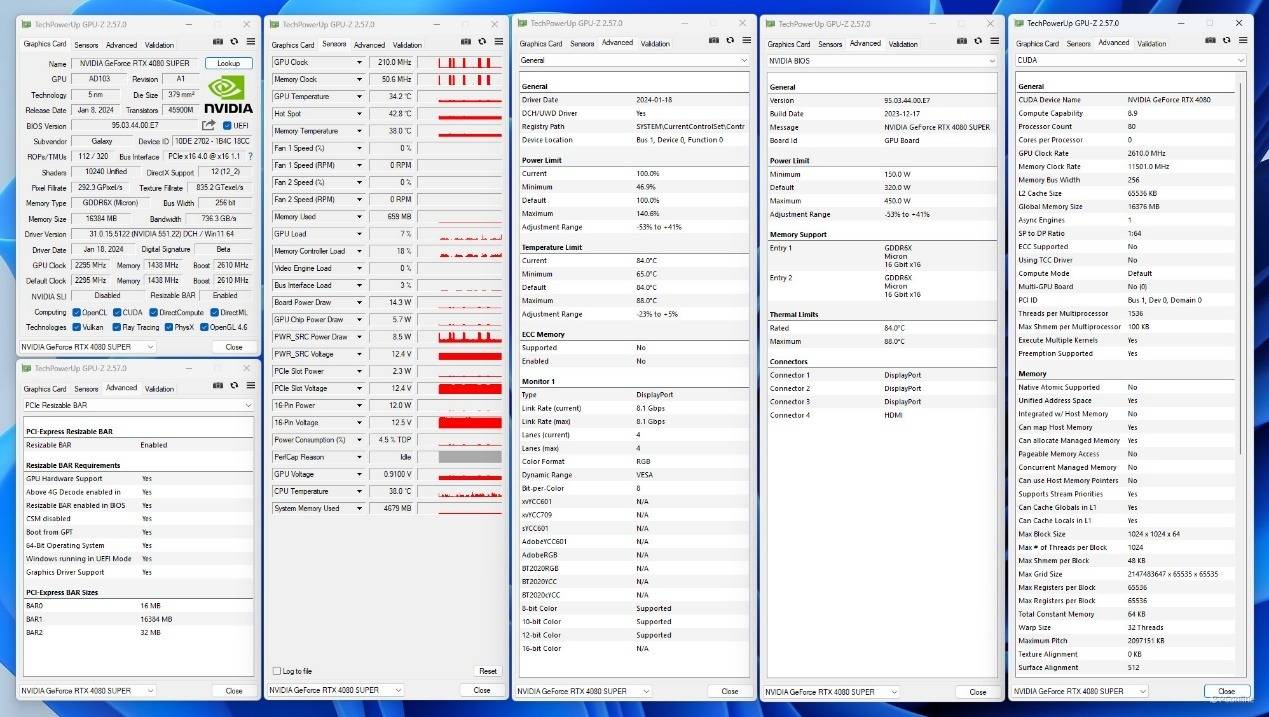Click Close text button in NVIDIA BIOS window

point(978,692)
